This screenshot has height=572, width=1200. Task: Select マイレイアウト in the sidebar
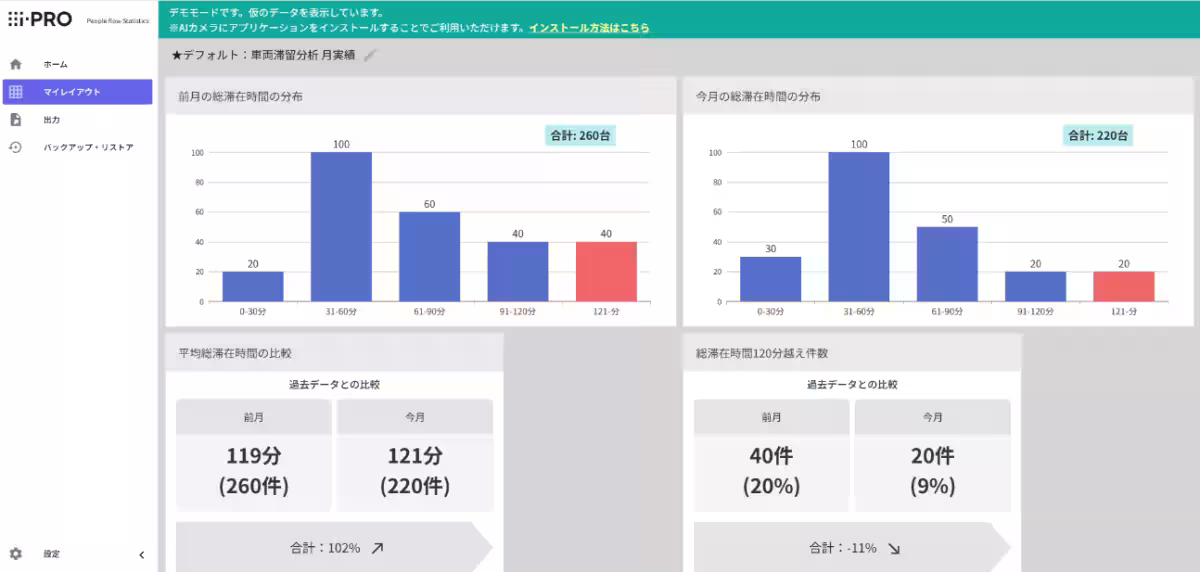(x=77, y=92)
